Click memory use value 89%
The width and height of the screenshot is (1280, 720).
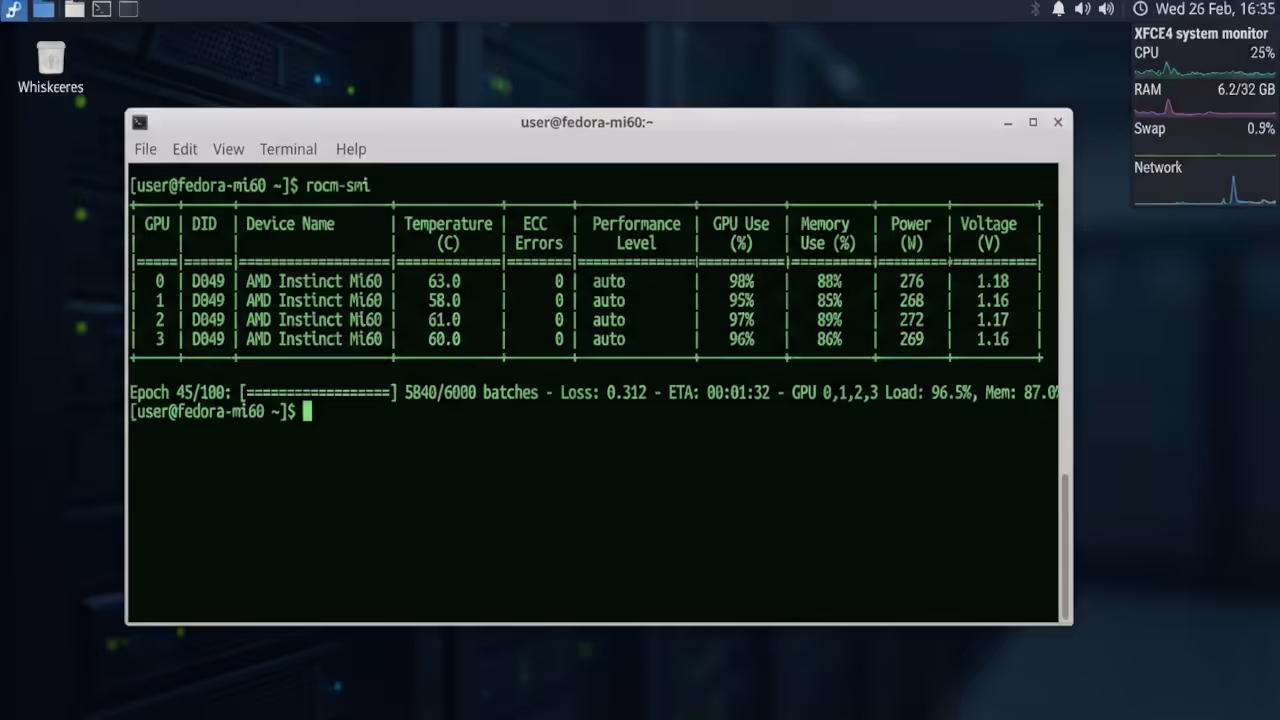(x=829, y=320)
